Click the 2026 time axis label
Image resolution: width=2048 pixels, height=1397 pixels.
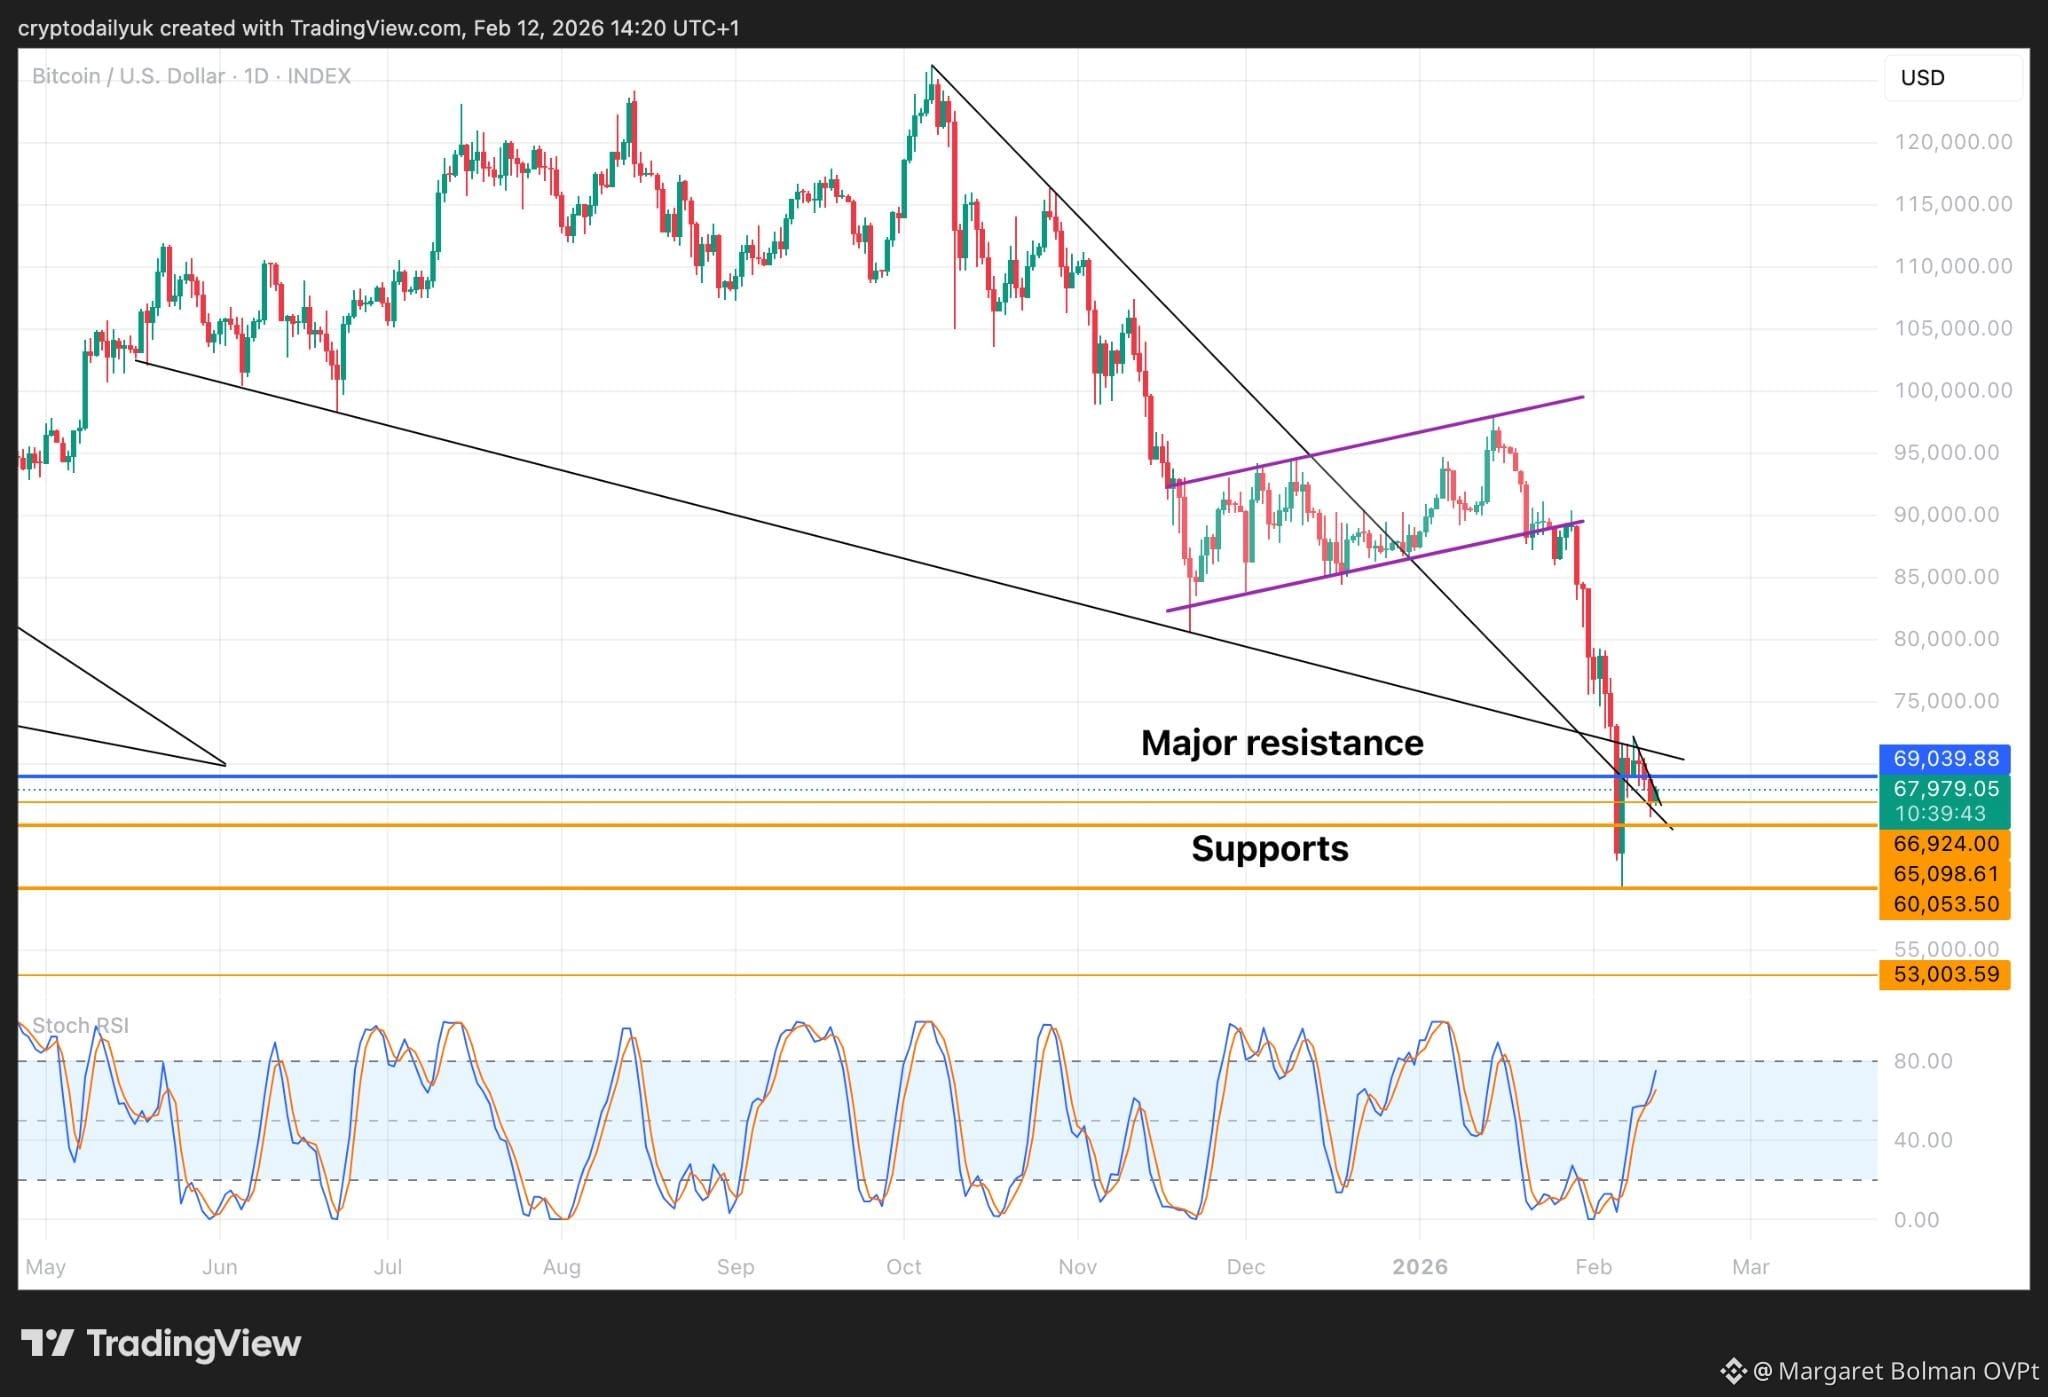(1420, 1267)
